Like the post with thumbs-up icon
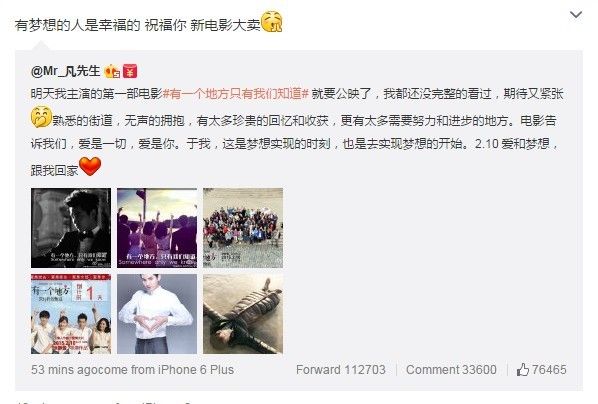Screen dimensions: 598x404 (522, 370)
